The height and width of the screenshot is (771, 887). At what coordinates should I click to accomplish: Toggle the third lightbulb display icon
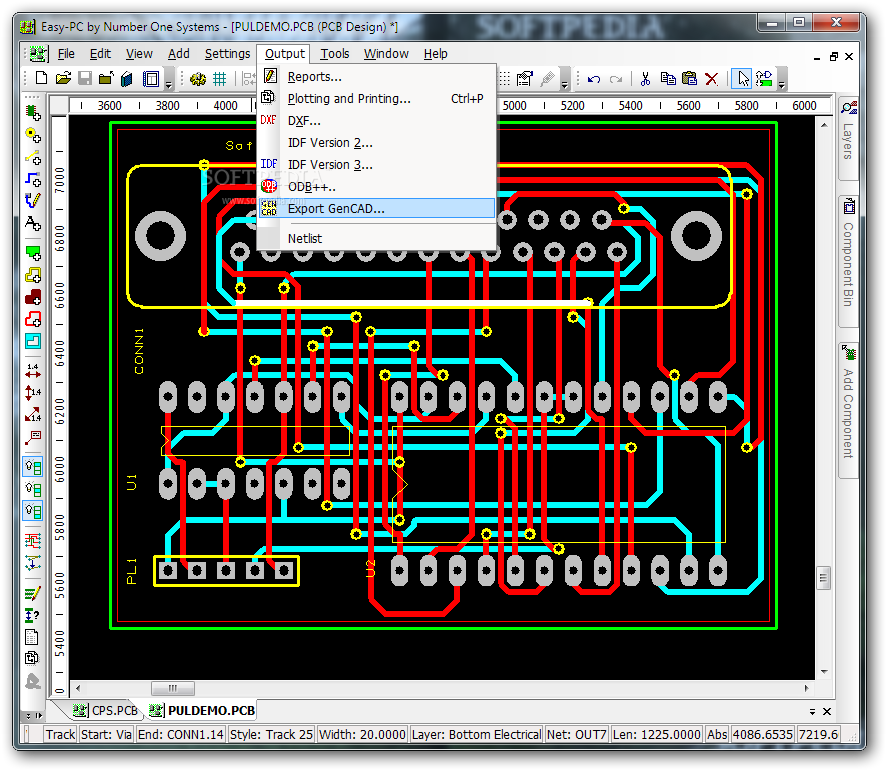pyautogui.click(x=33, y=511)
